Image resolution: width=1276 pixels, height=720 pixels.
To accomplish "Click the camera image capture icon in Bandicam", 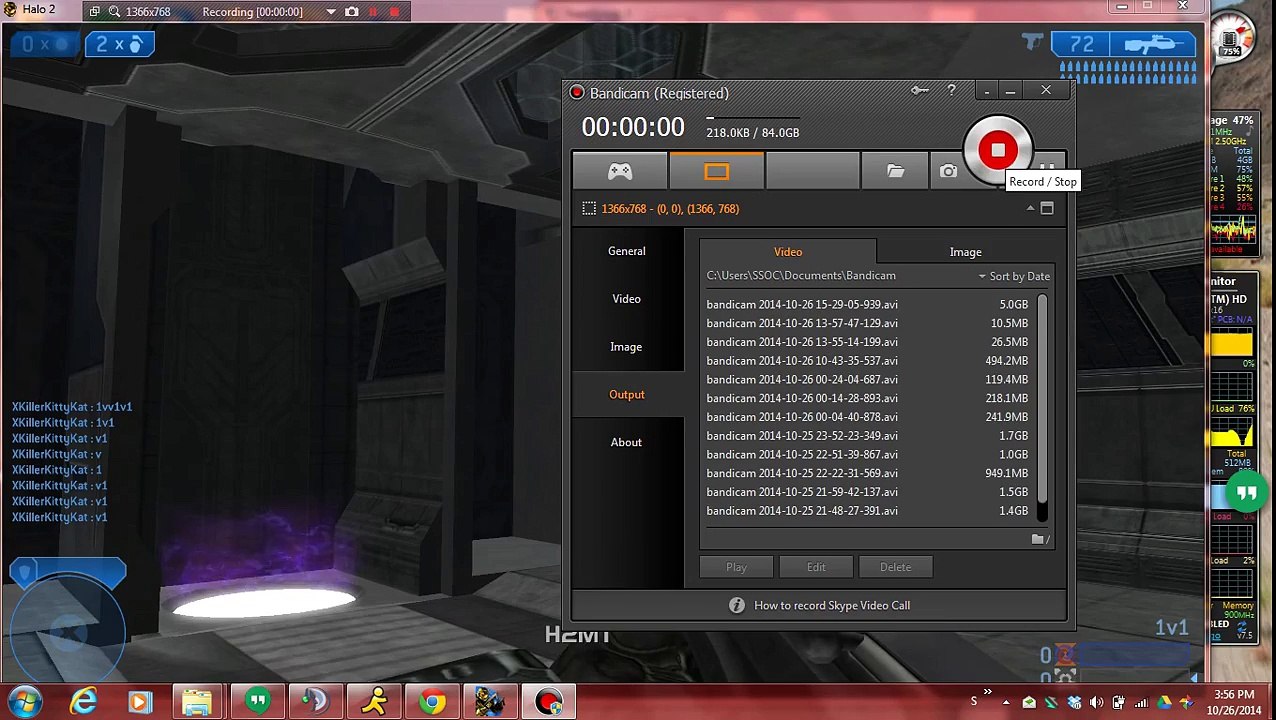I will tap(948, 172).
